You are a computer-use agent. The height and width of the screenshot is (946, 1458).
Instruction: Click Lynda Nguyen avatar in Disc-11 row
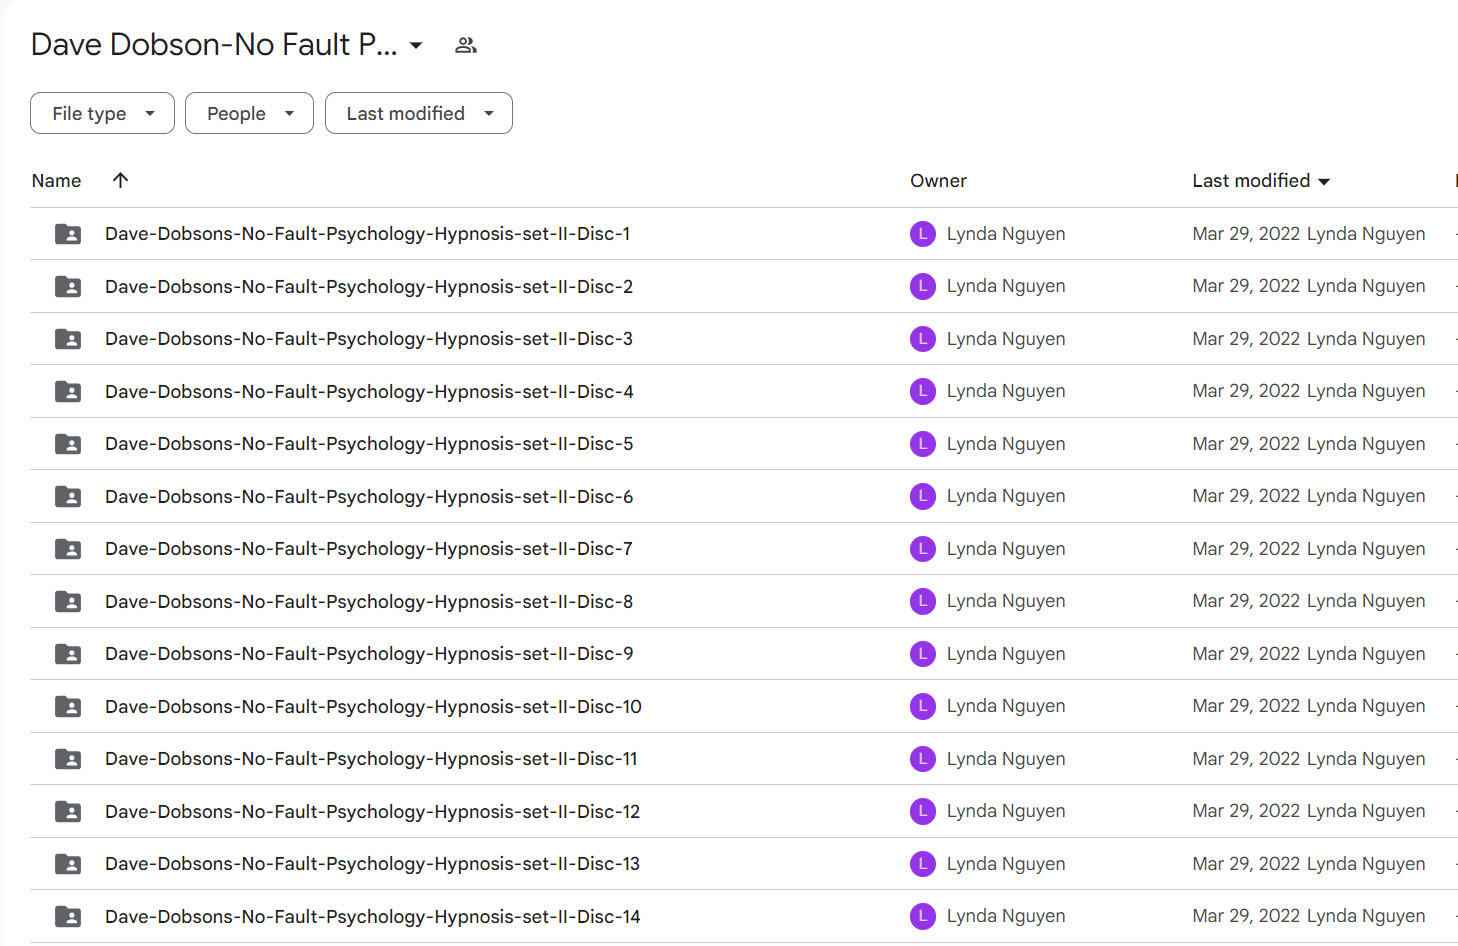(x=922, y=759)
